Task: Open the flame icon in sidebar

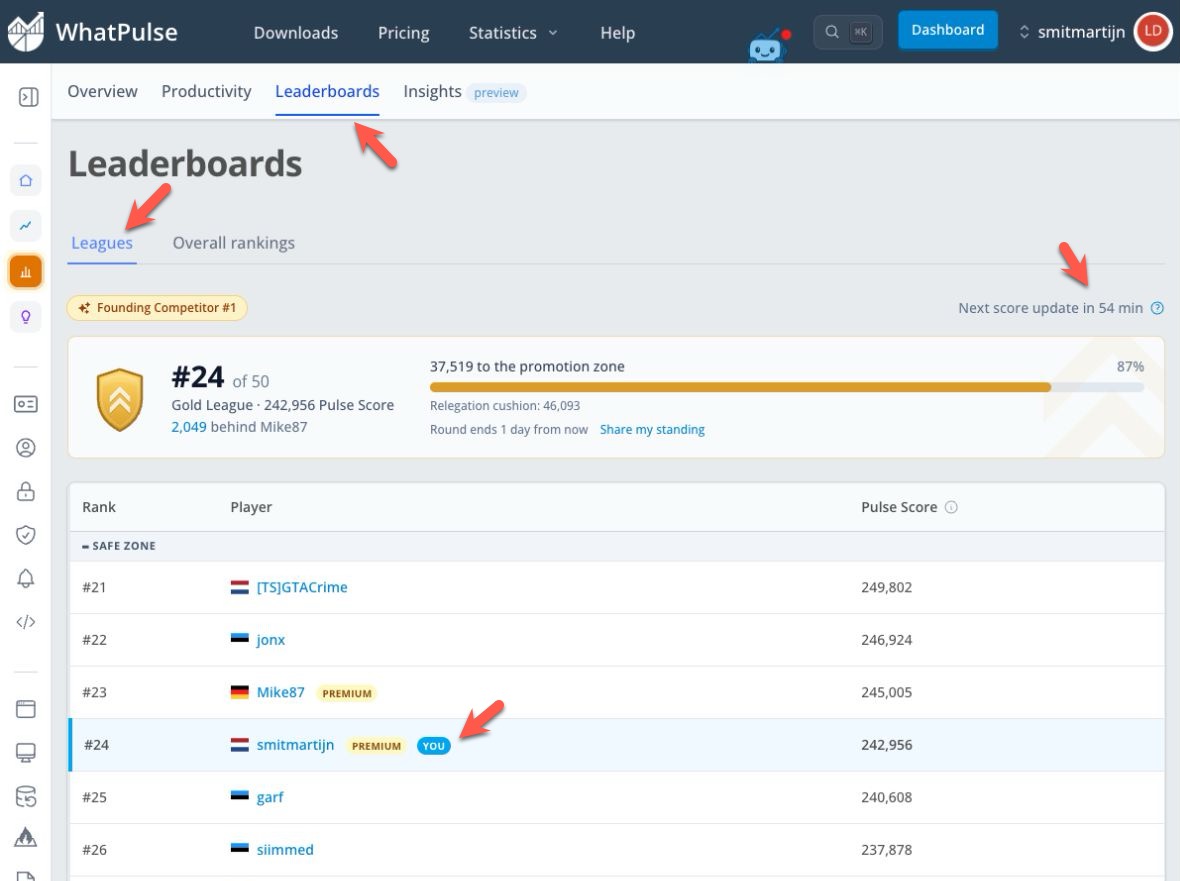Action: tap(26, 837)
